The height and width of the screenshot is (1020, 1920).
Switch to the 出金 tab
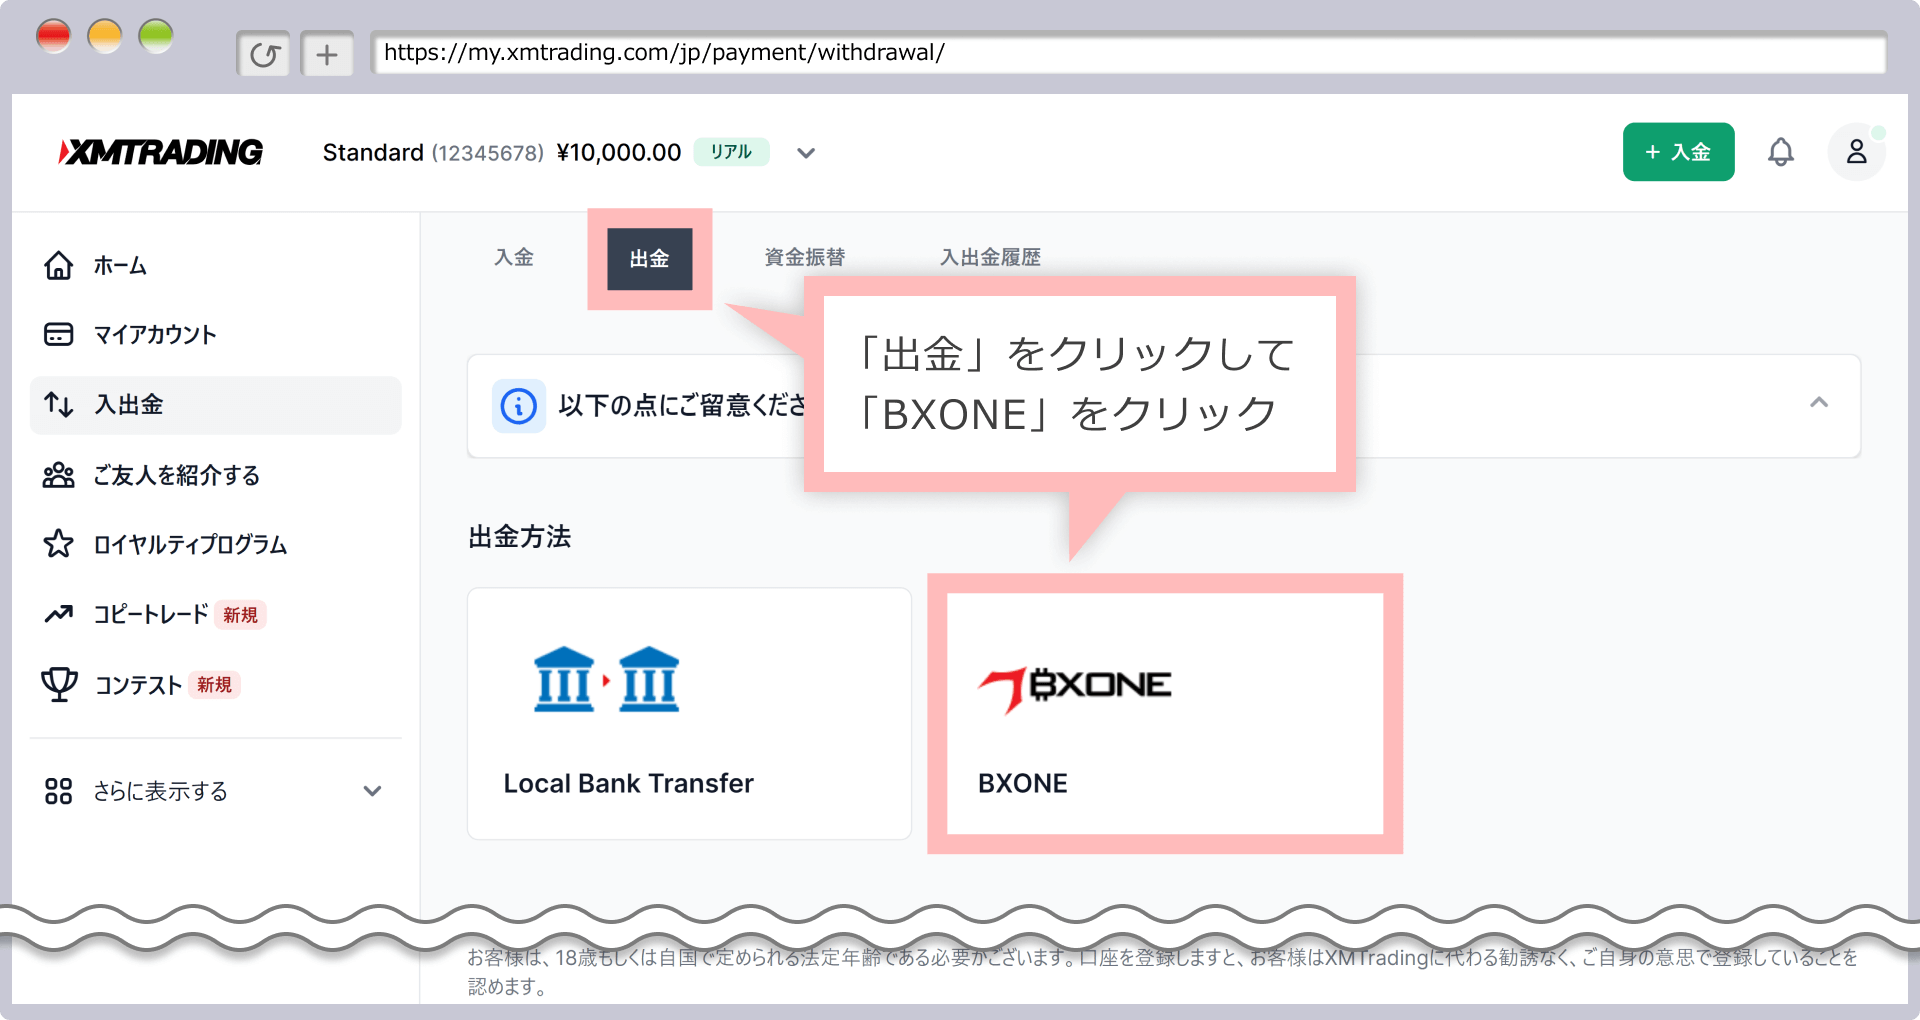click(649, 259)
